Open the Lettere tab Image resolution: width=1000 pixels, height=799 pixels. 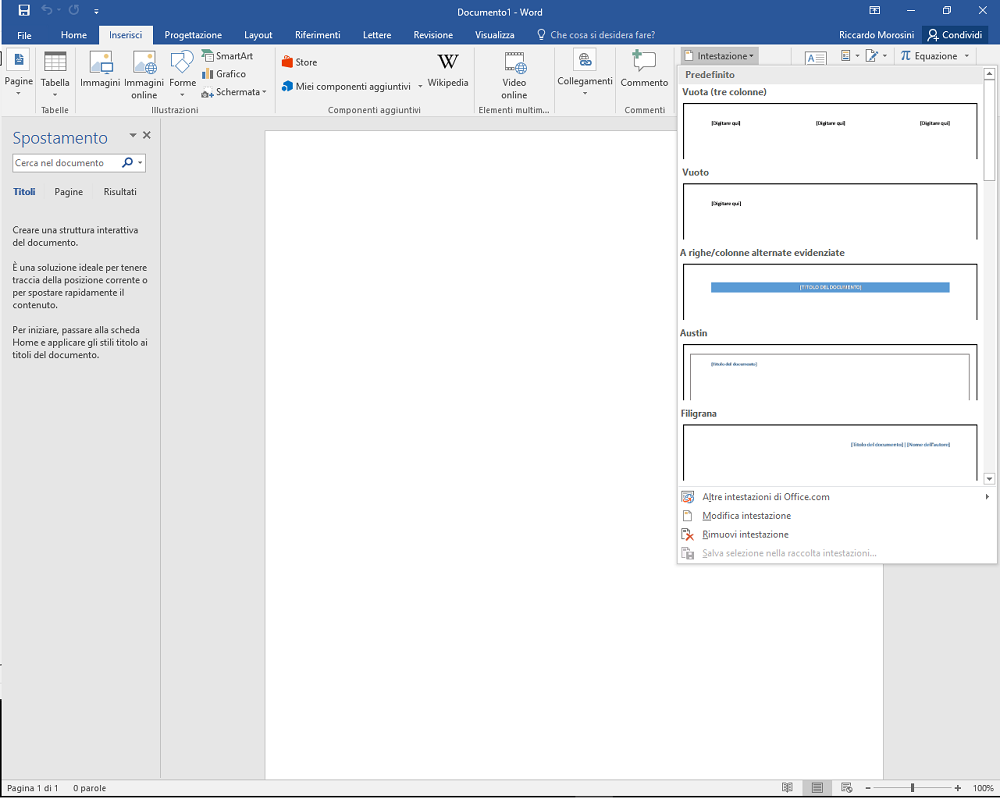(377, 35)
